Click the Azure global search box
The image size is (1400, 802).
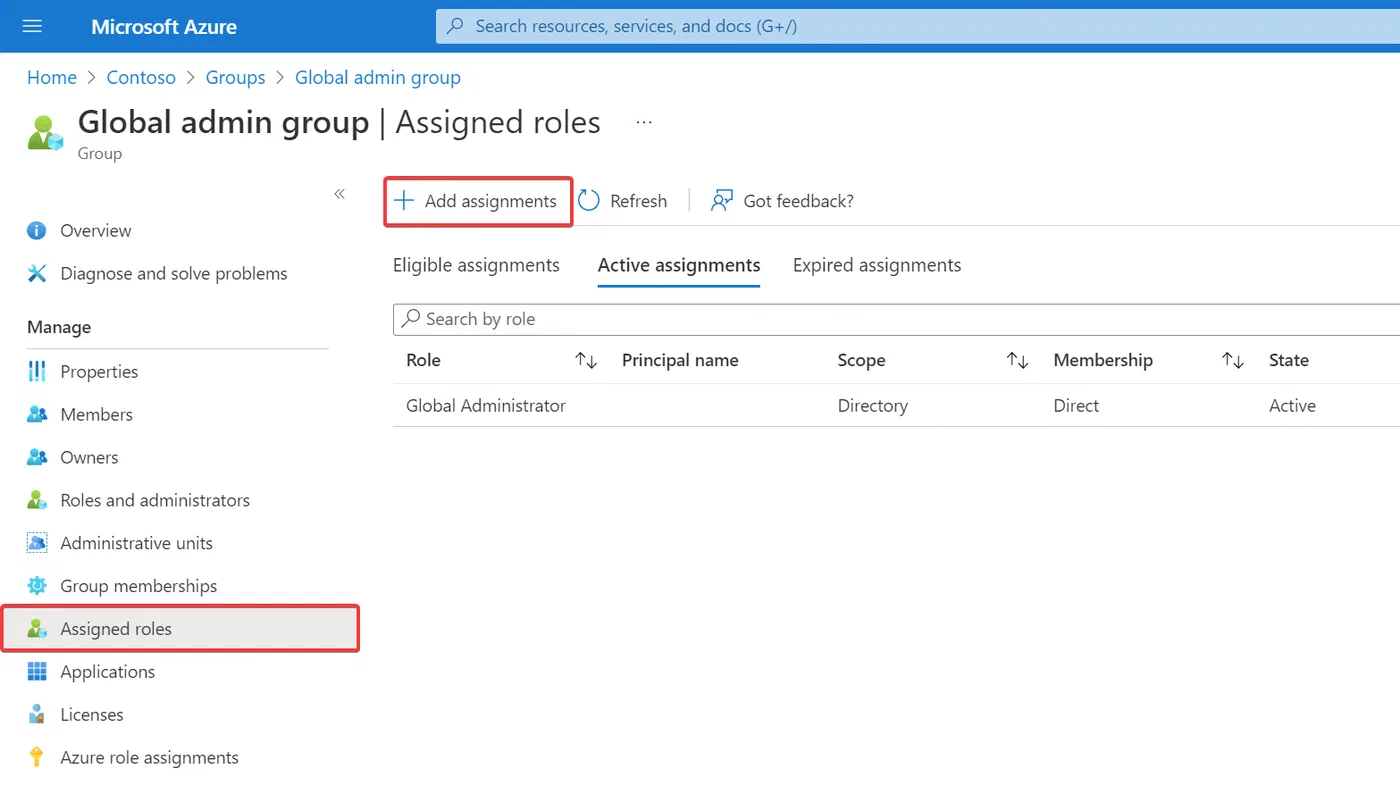(917, 26)
